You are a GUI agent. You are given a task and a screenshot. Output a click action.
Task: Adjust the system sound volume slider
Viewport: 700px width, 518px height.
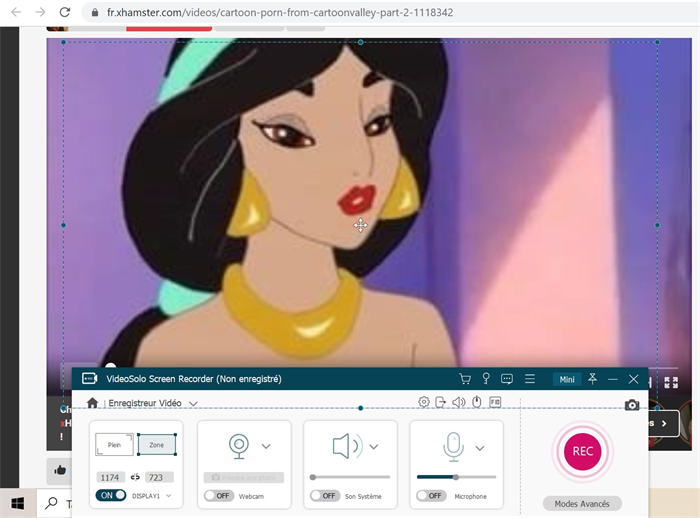(350, 477)
